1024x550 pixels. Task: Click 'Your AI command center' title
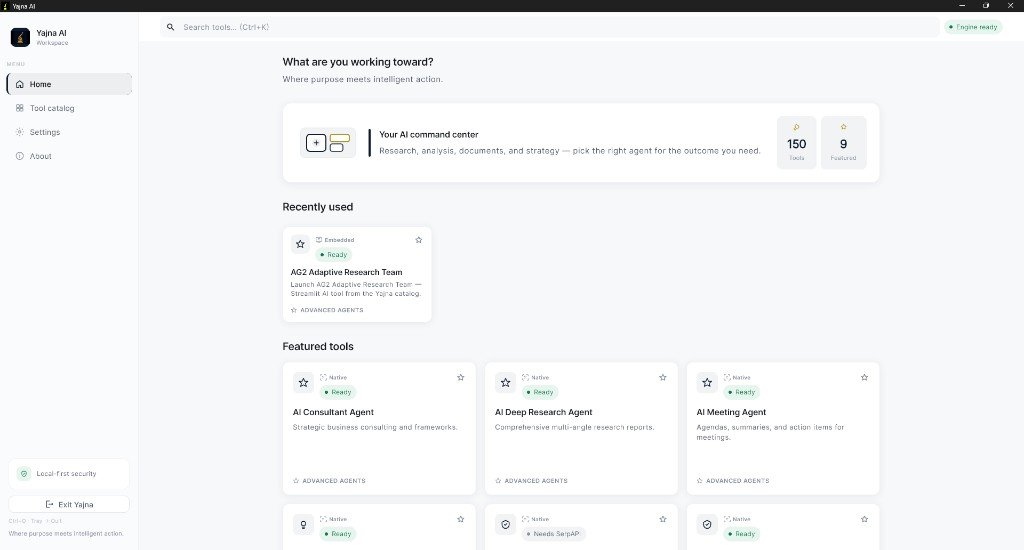click(x=429, y=135)
